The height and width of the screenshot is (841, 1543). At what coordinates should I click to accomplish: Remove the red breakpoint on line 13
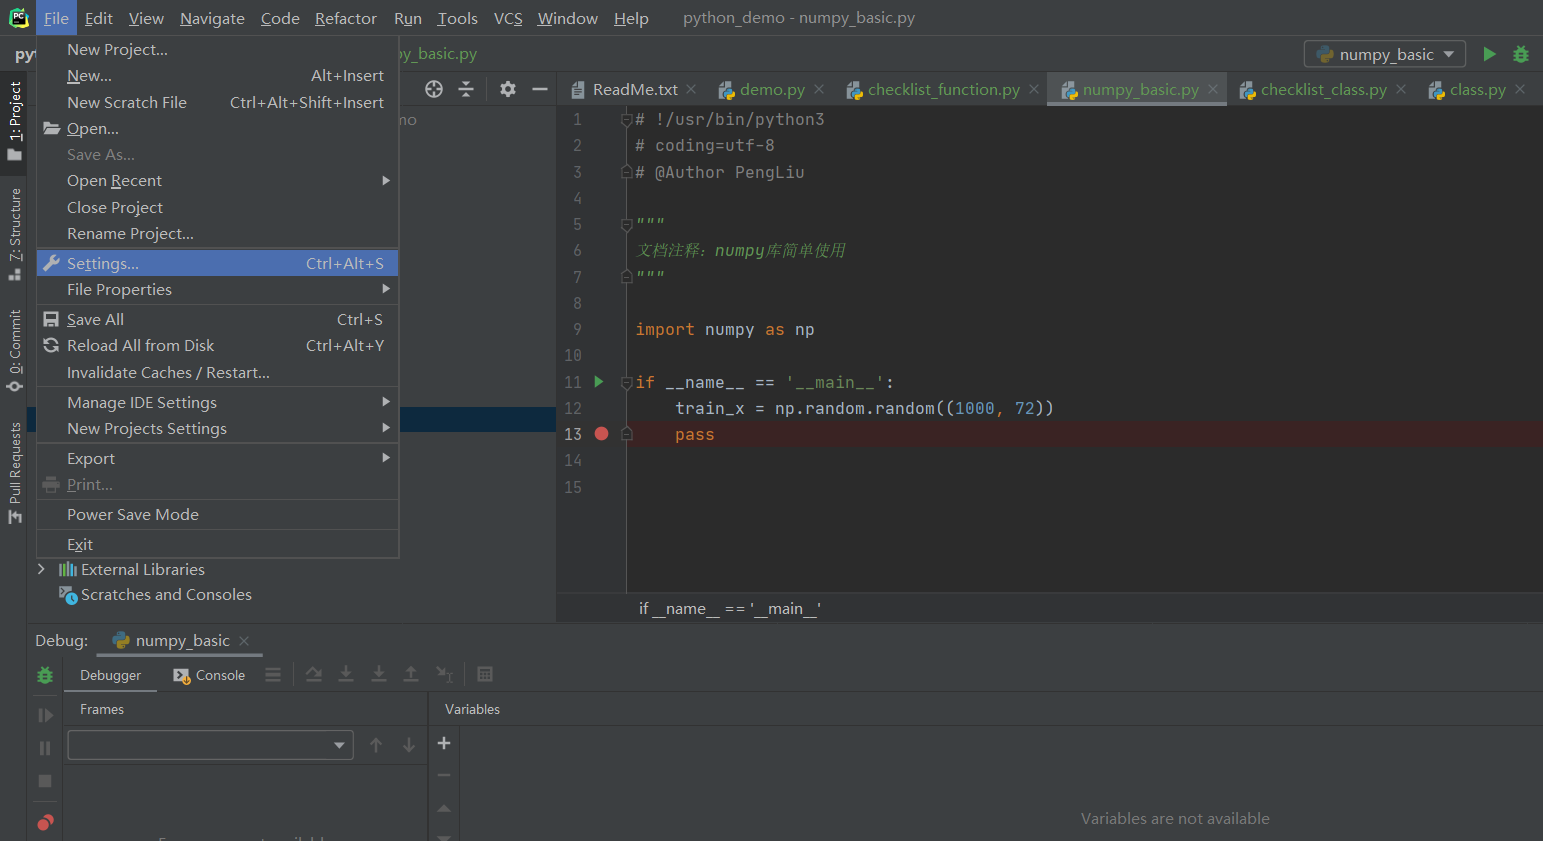(601, 434)
